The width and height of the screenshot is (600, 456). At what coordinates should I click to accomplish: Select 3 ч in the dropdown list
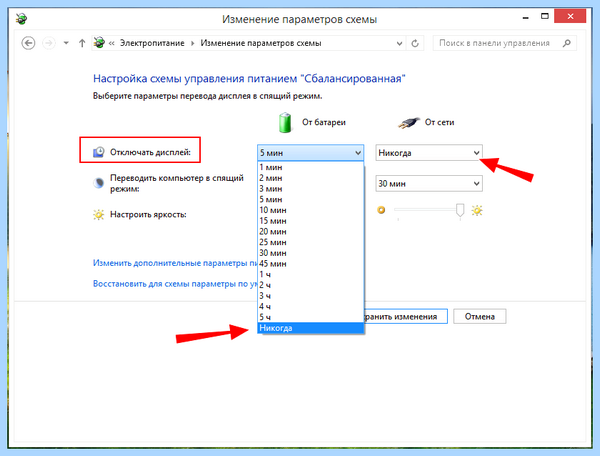click(x=310, y=296)
